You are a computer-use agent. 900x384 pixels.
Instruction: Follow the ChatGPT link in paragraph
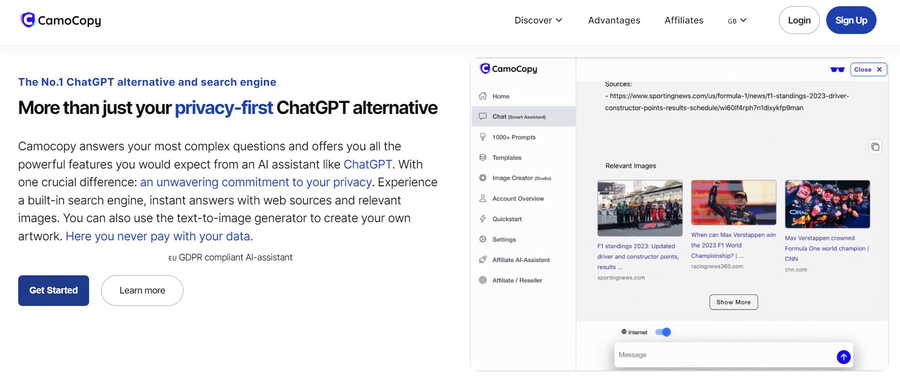(x=368, y=164)
